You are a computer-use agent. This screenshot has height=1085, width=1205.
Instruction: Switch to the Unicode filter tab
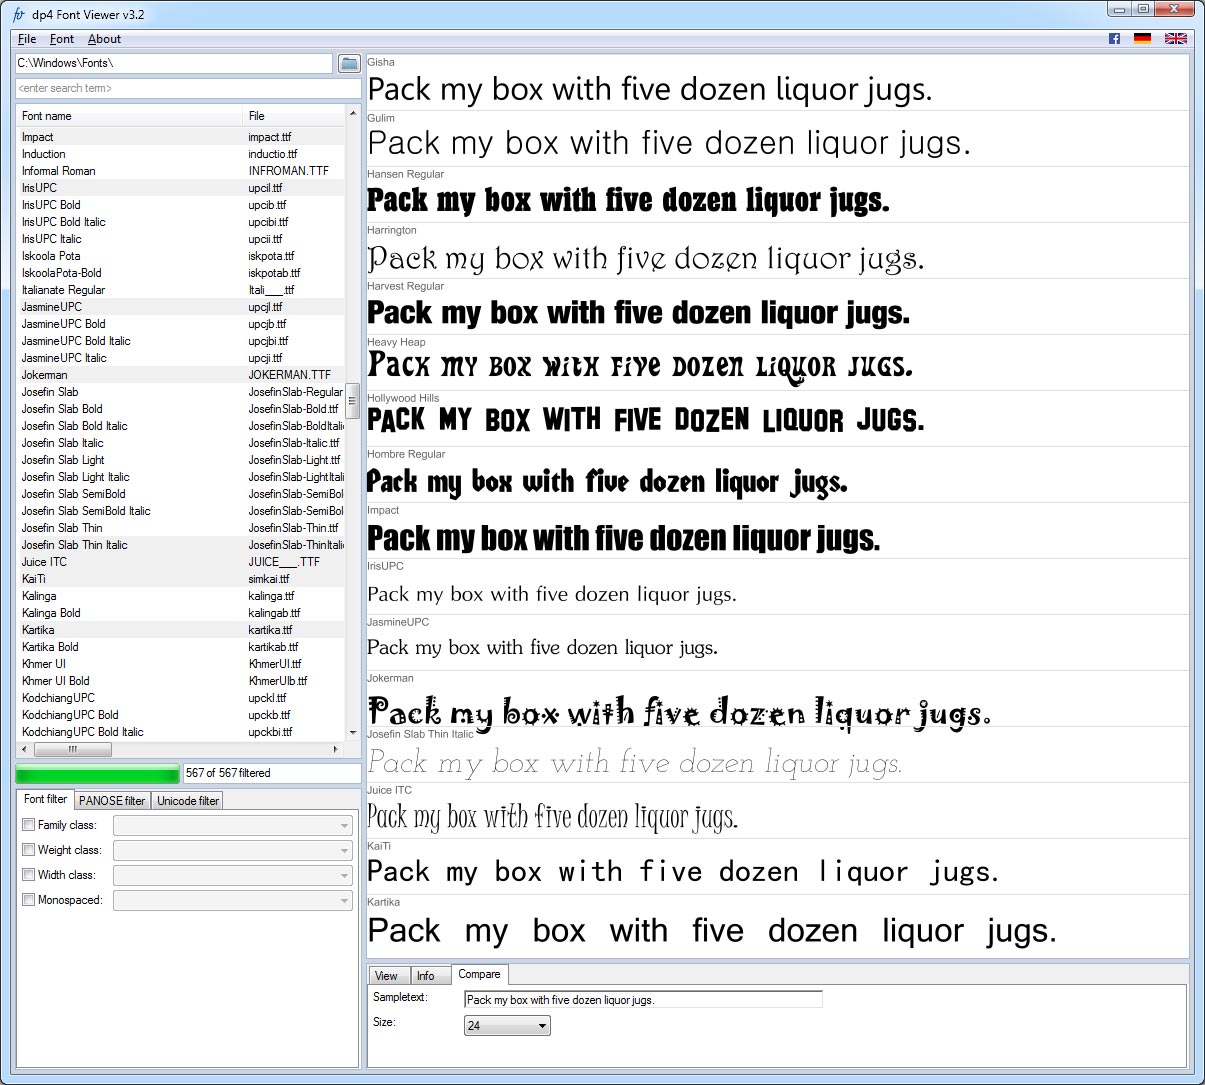[x=186, y=800]
